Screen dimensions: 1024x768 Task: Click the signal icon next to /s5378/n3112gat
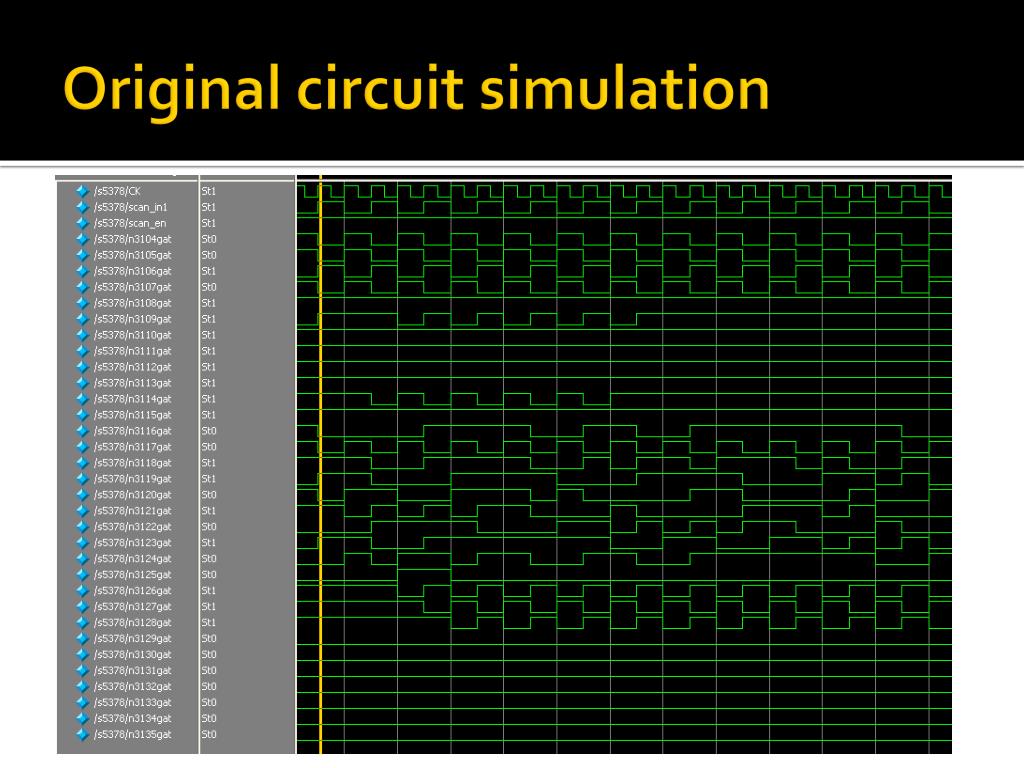(82, 367)
